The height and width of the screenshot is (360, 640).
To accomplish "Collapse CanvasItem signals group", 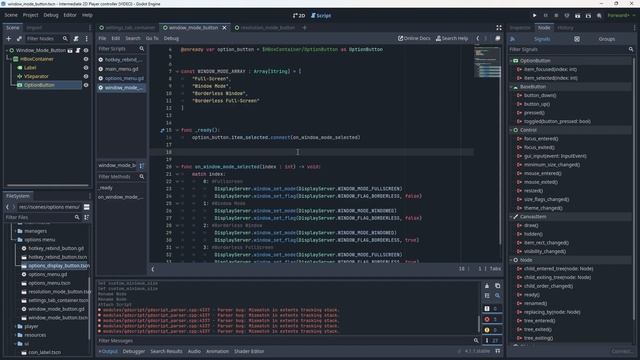I will (x=511, y=217).
